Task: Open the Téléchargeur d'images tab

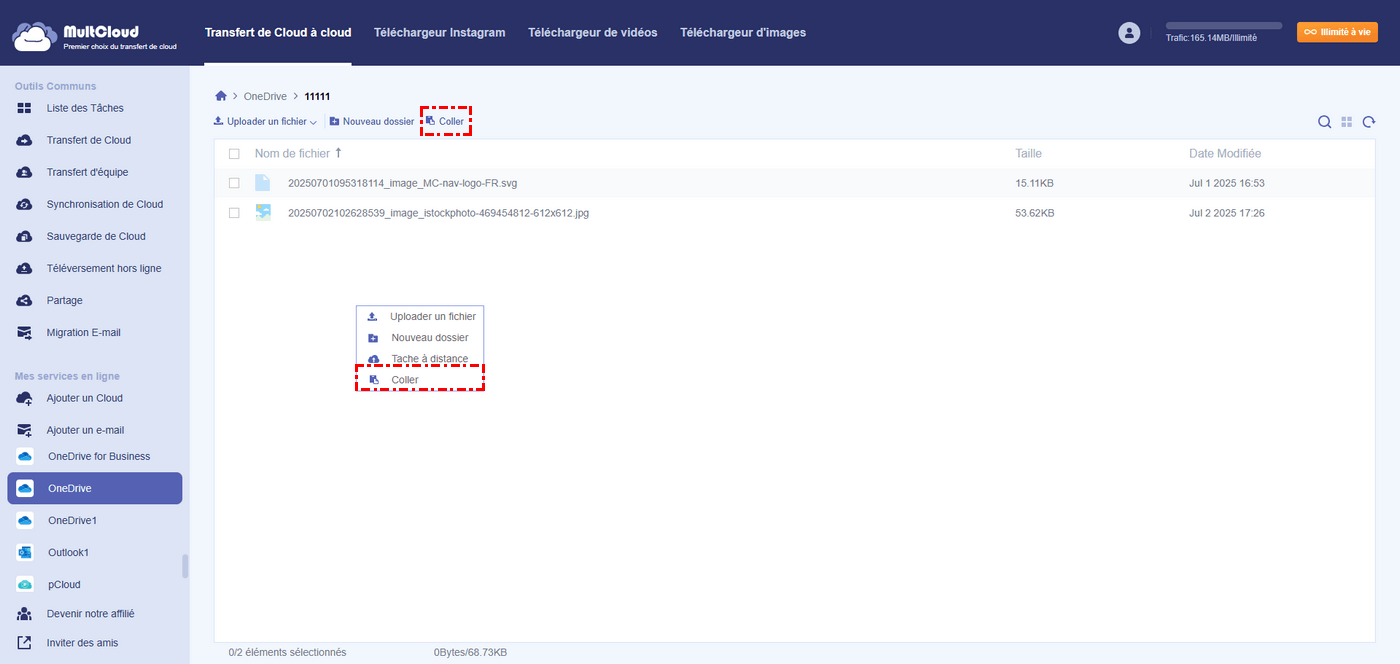Action: click(x=743, y=32)
